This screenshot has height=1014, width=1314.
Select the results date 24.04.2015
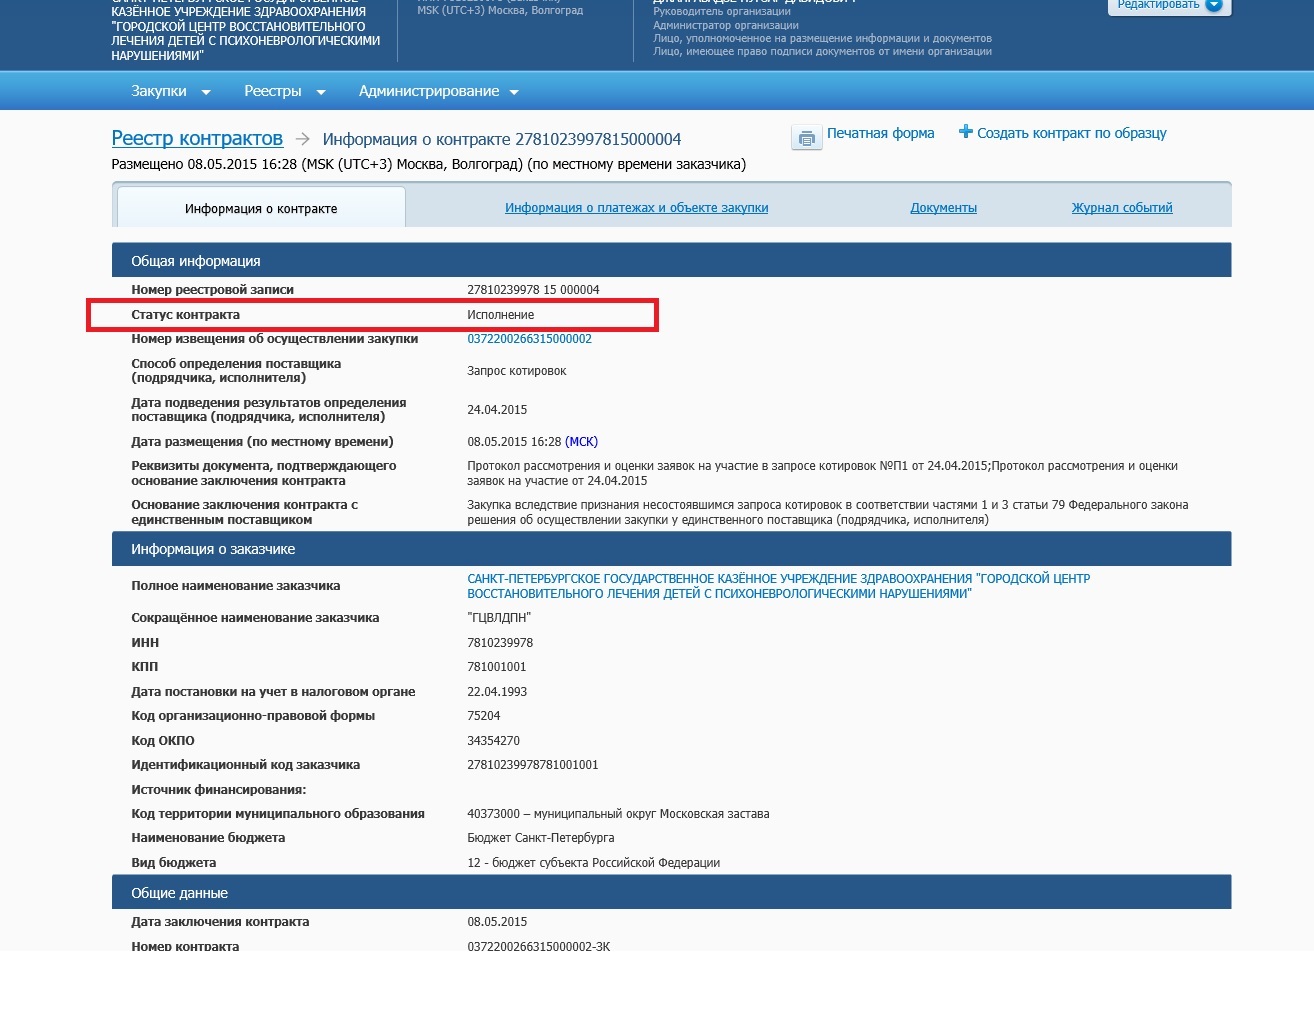[497, 410]
